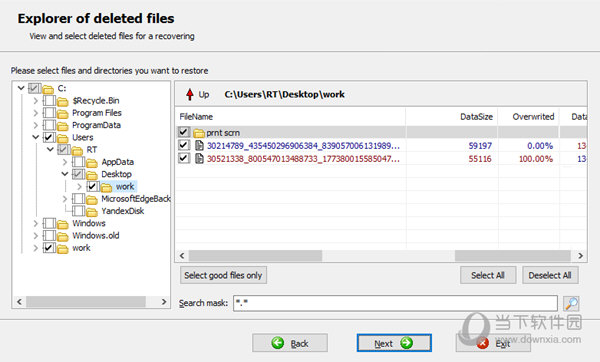Check the Windows.old checkbox
Viewport: 600px width, 362px height.
[x=49, y=235]
